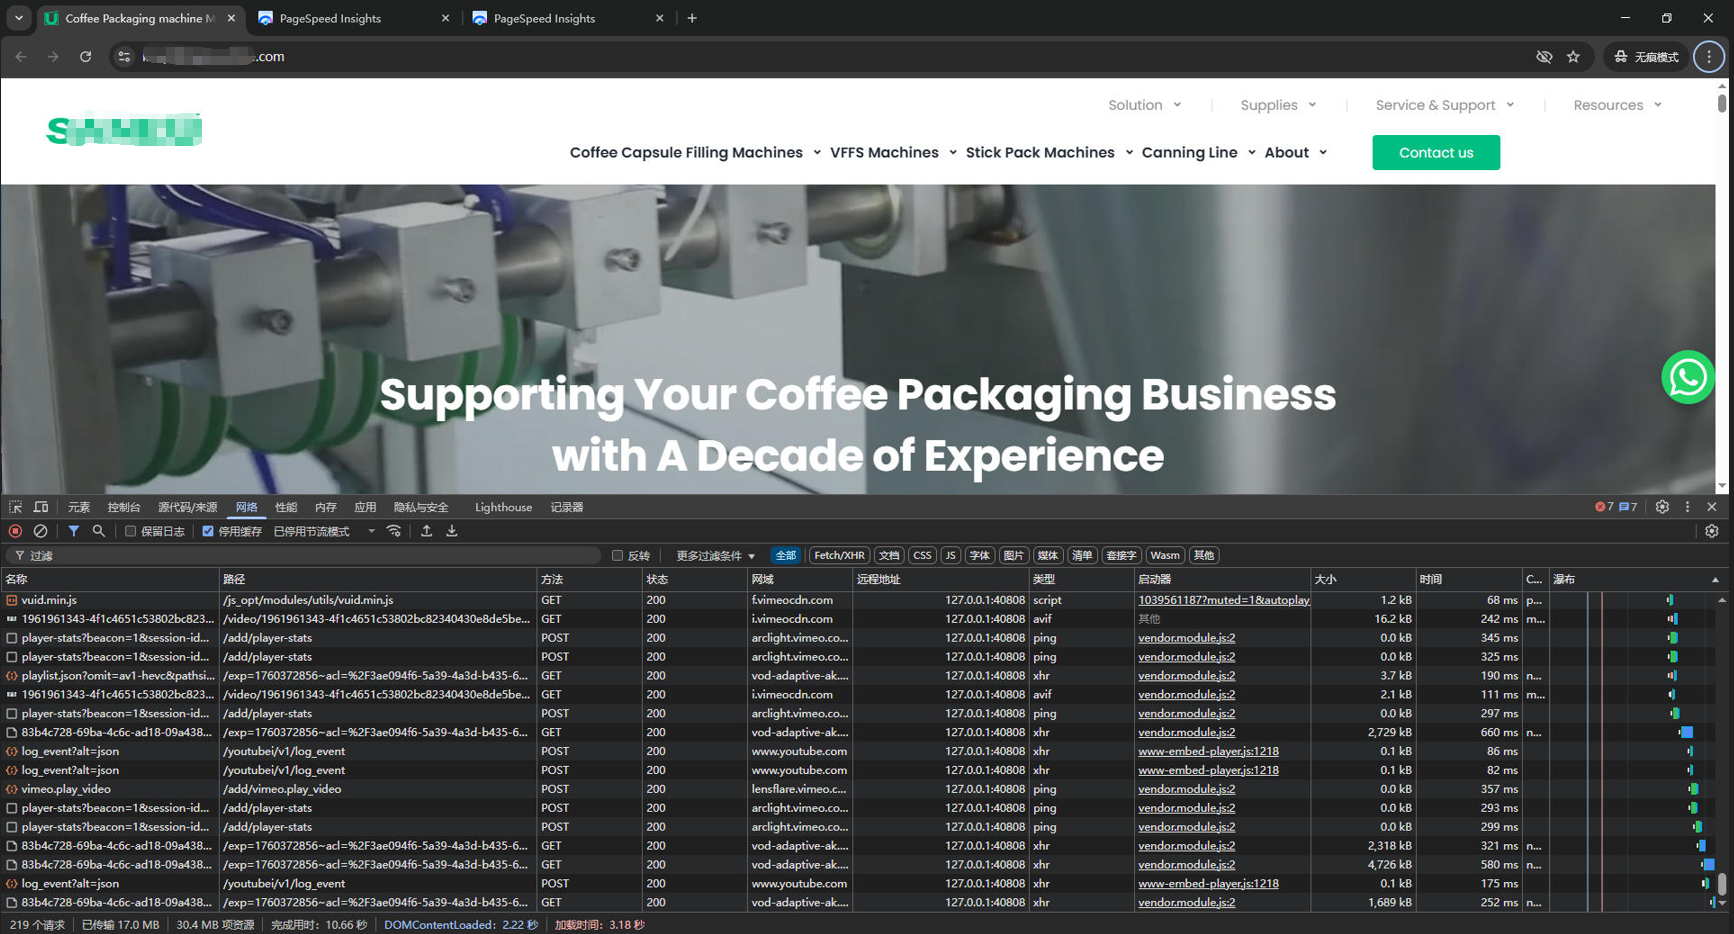Tick the 反转 filter checkbox
The height and width of the screenshot is (934, 1734).
pyautogui.click(x=617, y=555)
